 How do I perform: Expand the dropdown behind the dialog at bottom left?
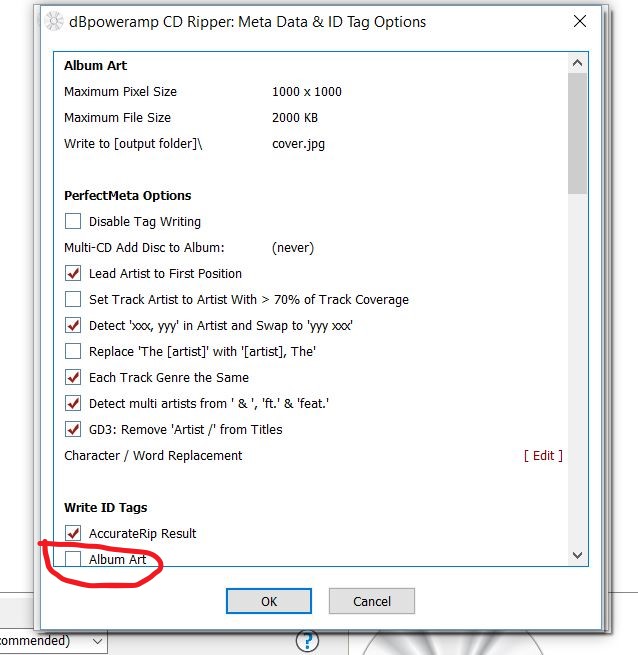tap(97, 641)
